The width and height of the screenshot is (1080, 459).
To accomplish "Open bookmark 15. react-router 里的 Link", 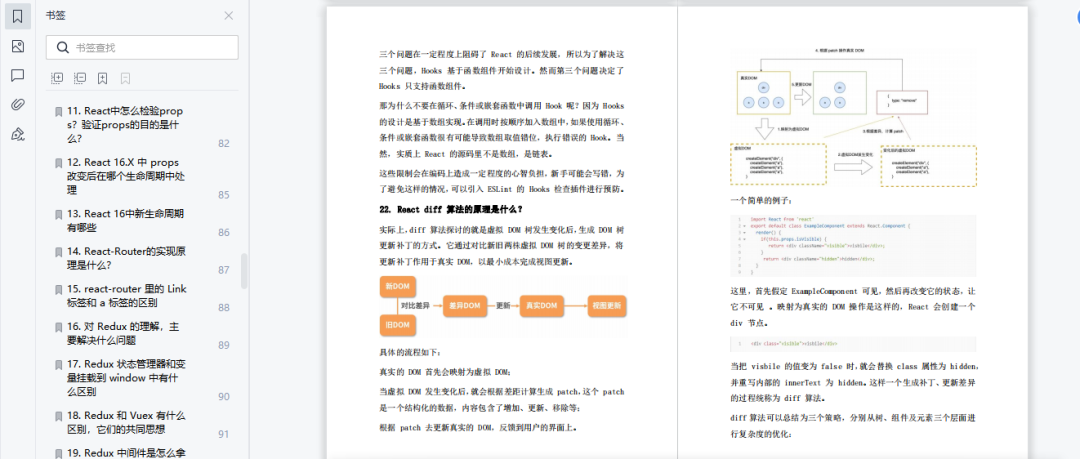I will (x=127, y=296).
